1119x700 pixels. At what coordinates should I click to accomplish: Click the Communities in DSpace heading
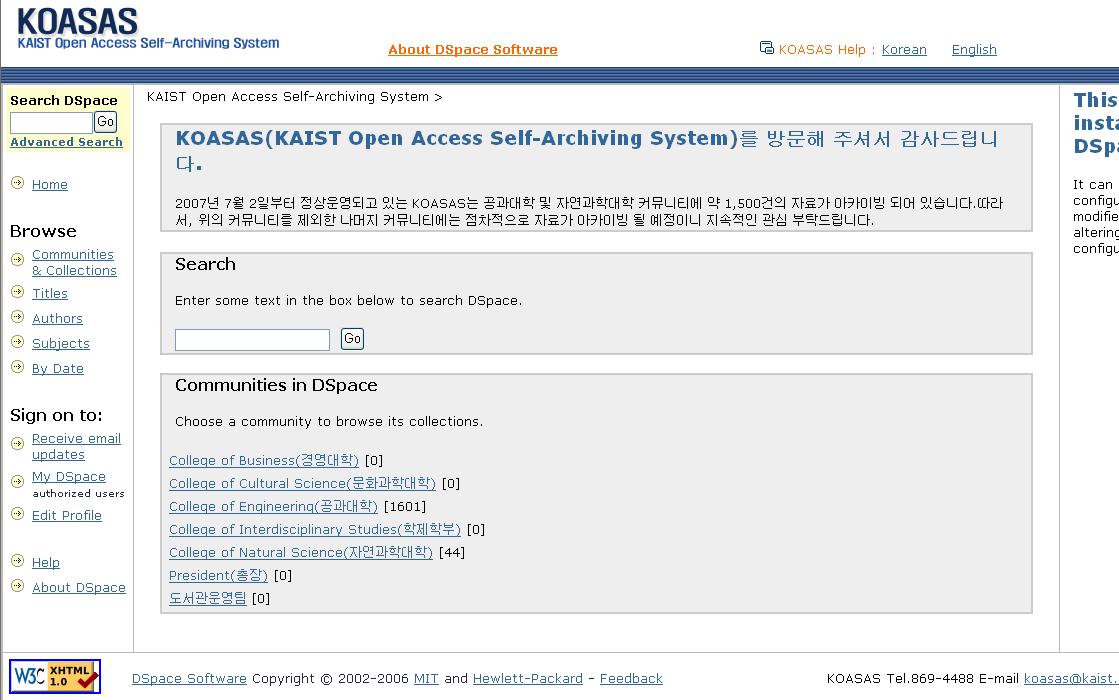click(x=276, y=385)
